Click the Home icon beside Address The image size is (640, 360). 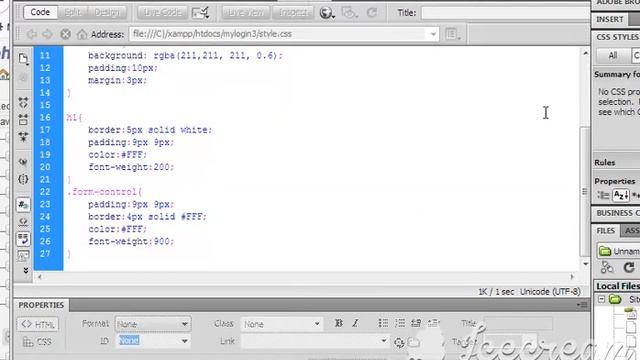(x=82, y=34)
